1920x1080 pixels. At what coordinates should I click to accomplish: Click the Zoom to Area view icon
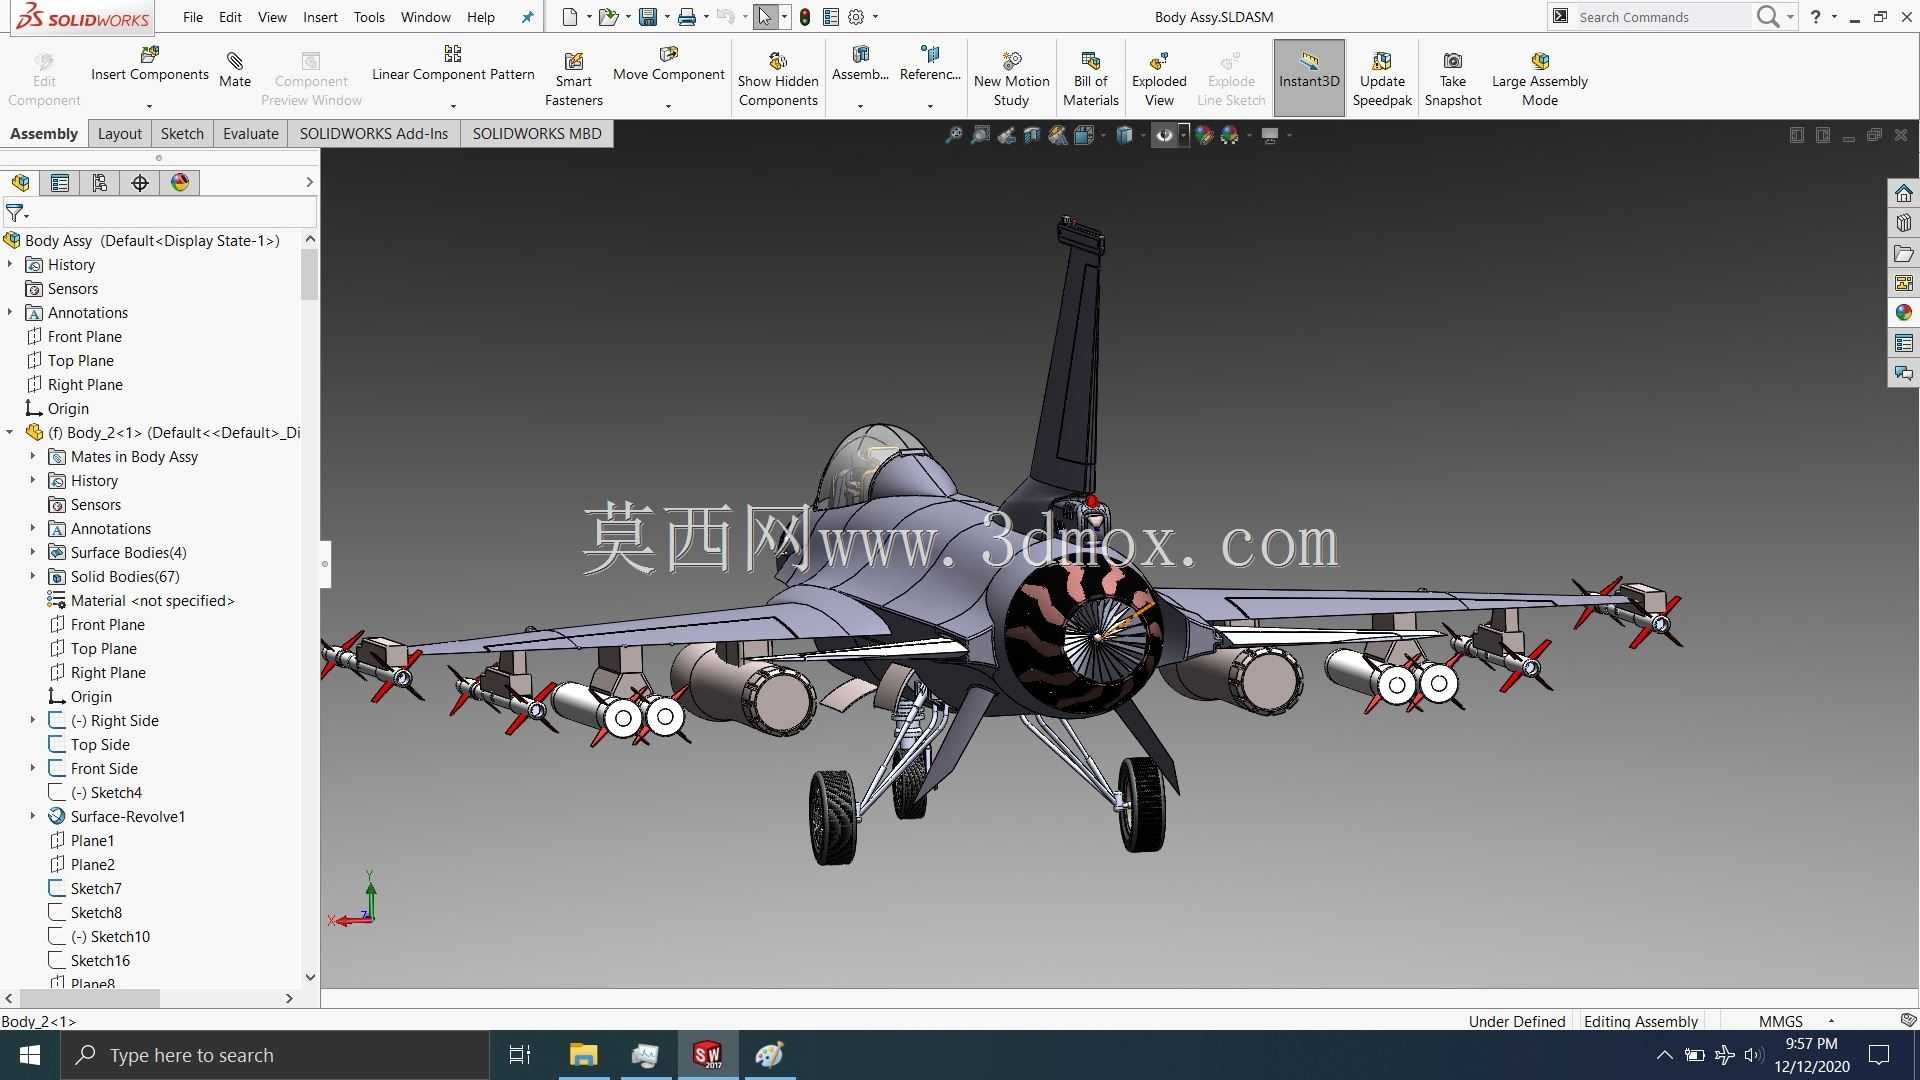(980, 135)
